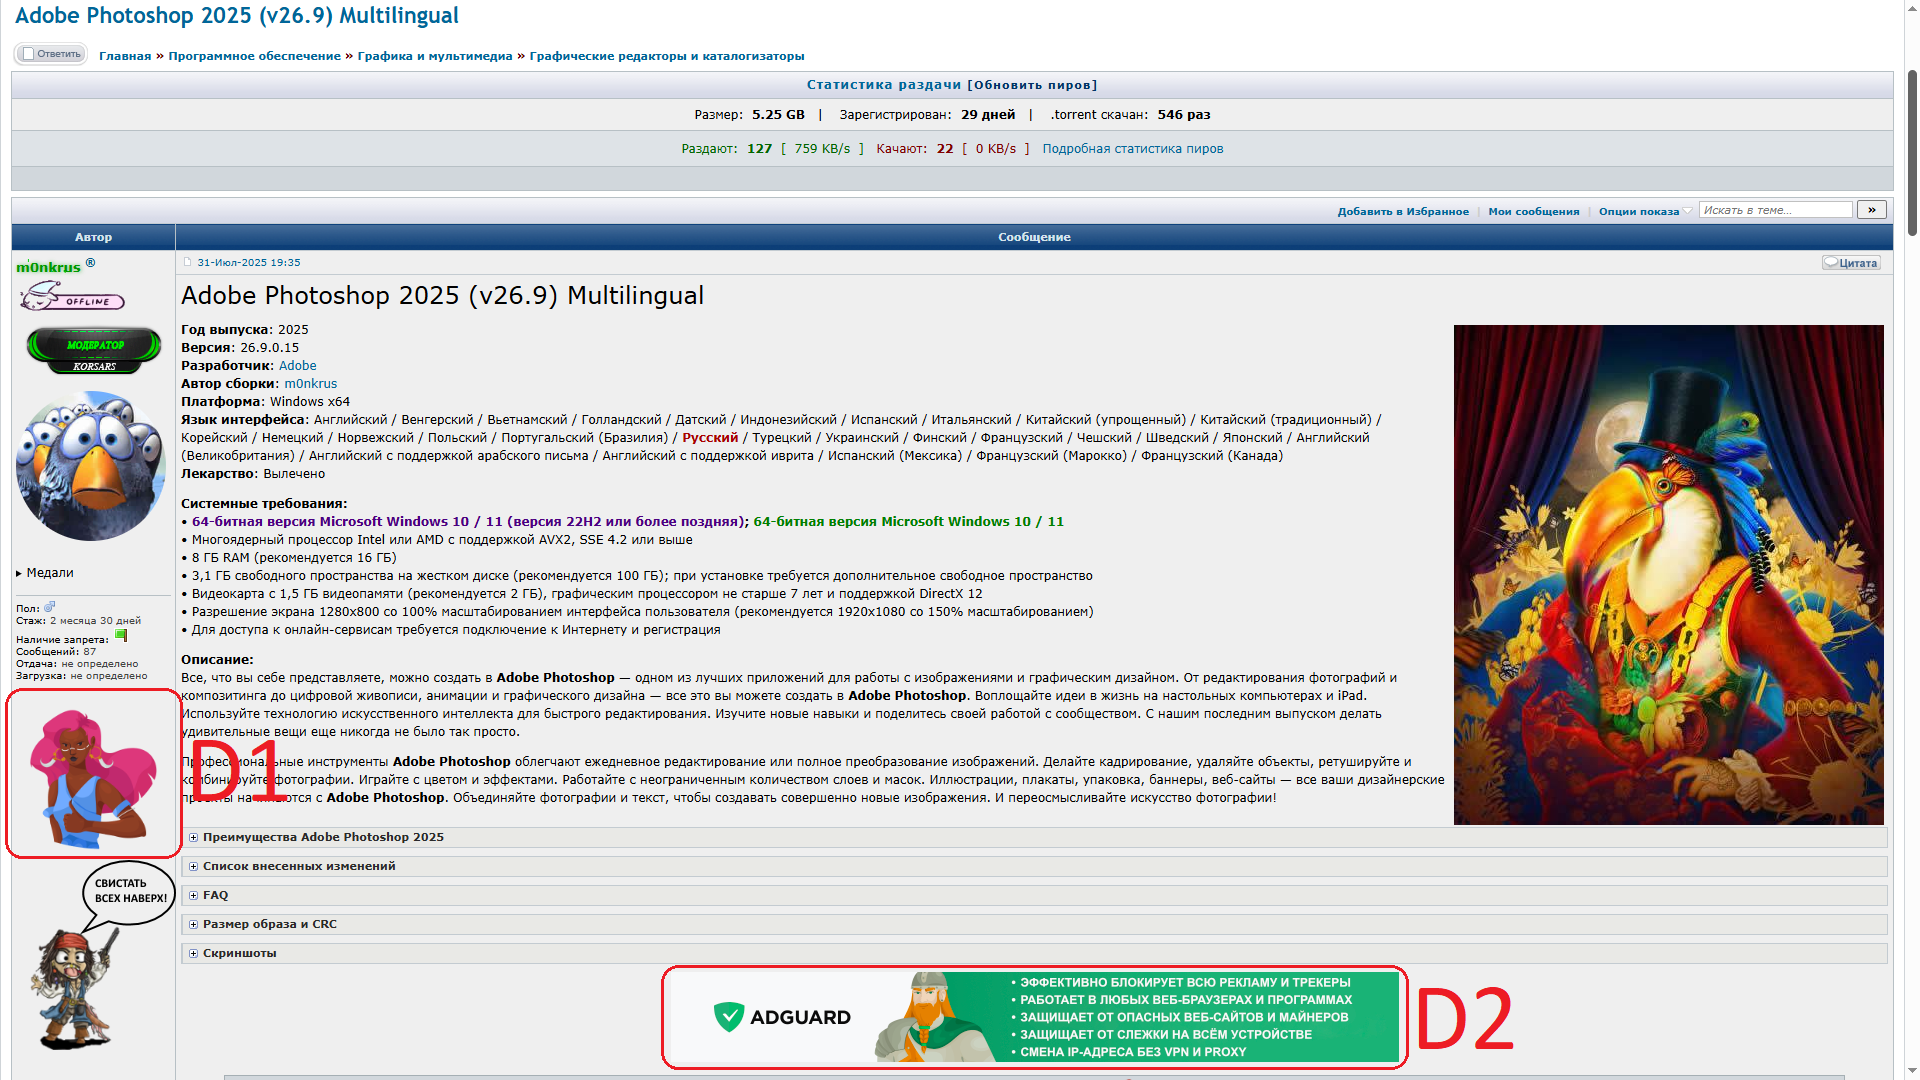
Task: Click the Автор column header
Action: click(x=93, y=237)
